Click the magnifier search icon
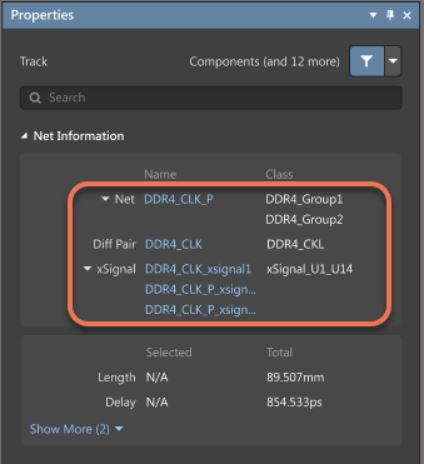Image resolution: width=424 pixels, height=464 pixels. tap(35, 98)
